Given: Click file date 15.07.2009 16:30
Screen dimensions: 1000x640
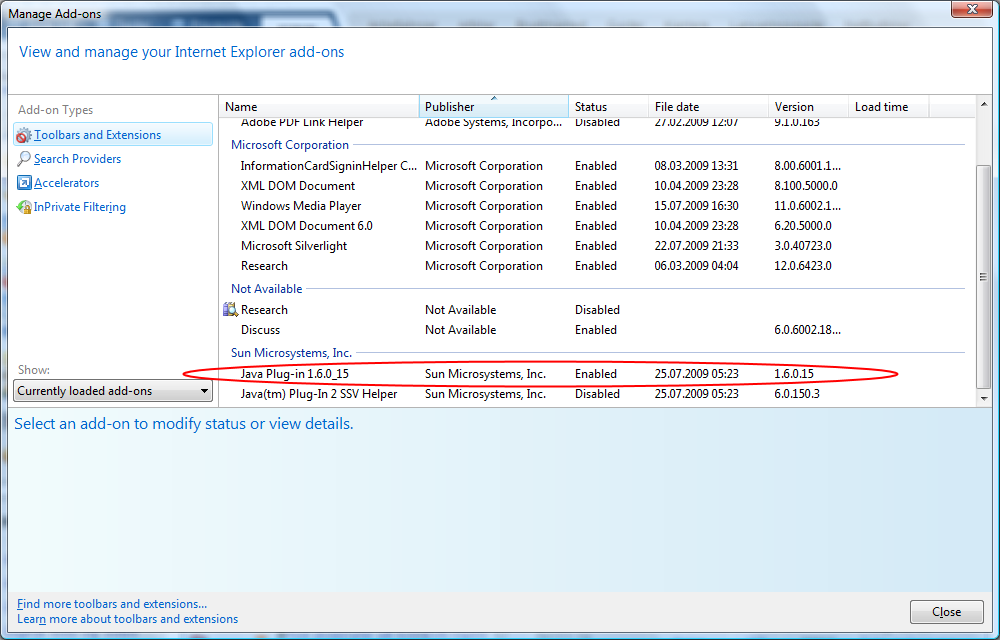Looking at the screenshot, I should click(696, 206).
